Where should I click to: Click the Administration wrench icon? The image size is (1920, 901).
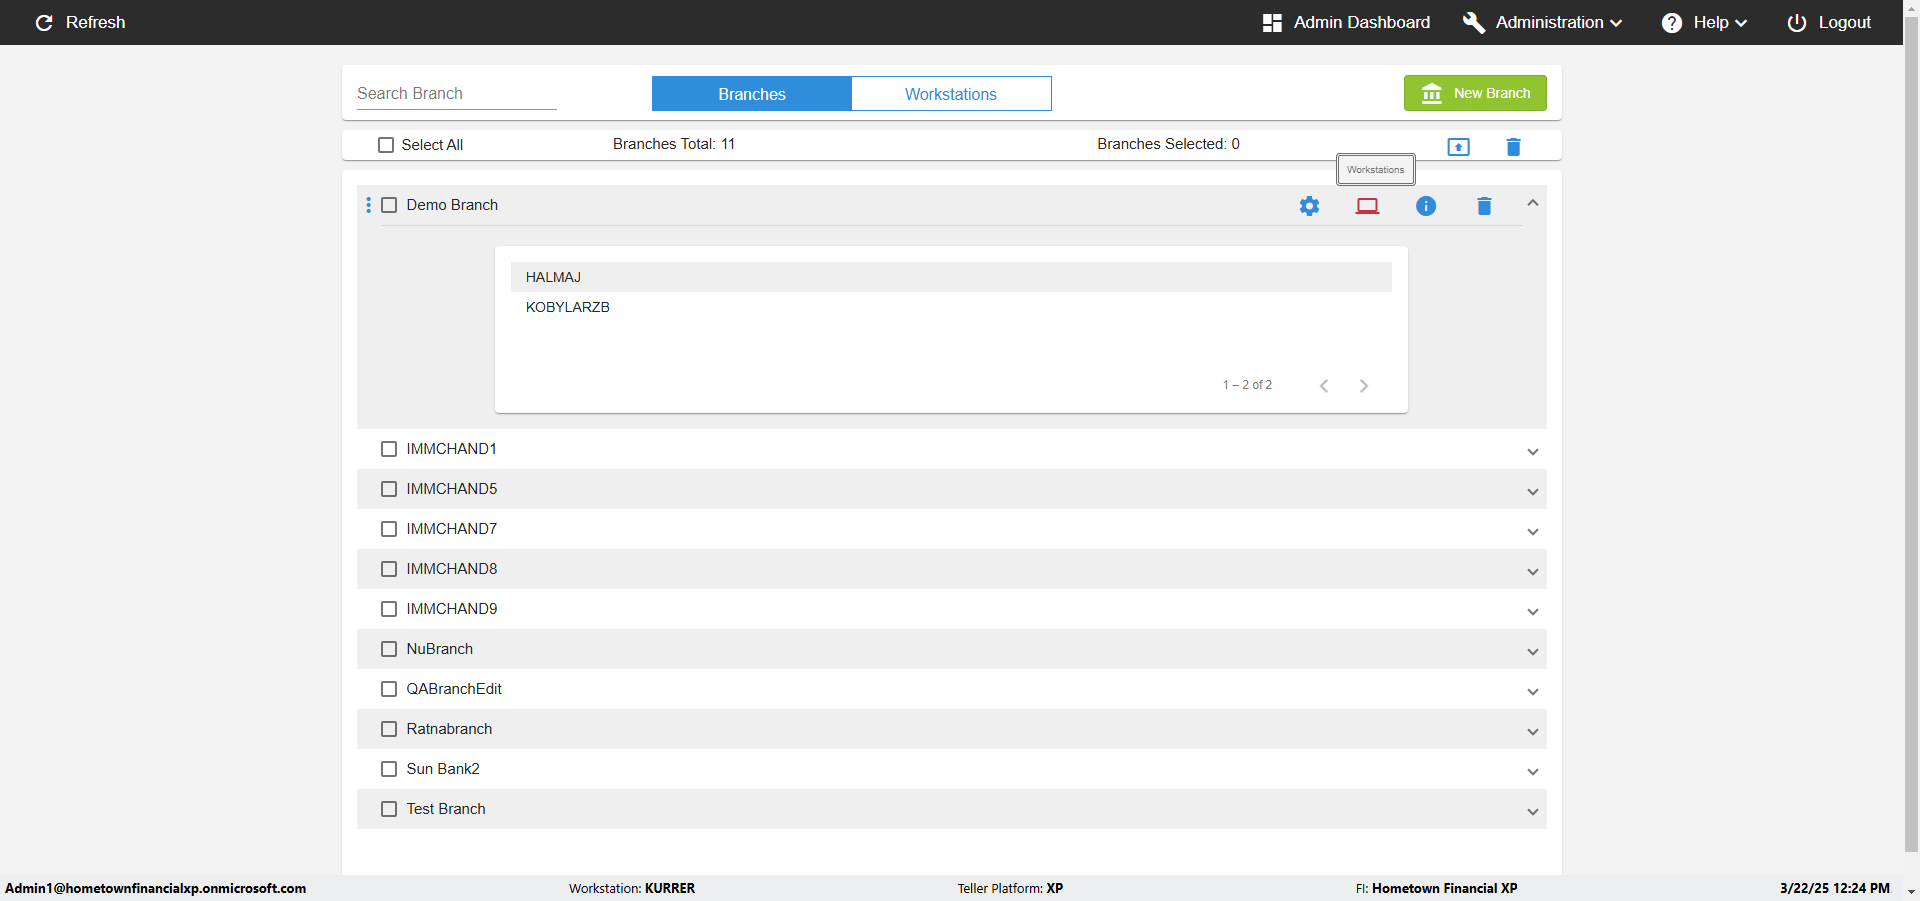coord(1474,22)
